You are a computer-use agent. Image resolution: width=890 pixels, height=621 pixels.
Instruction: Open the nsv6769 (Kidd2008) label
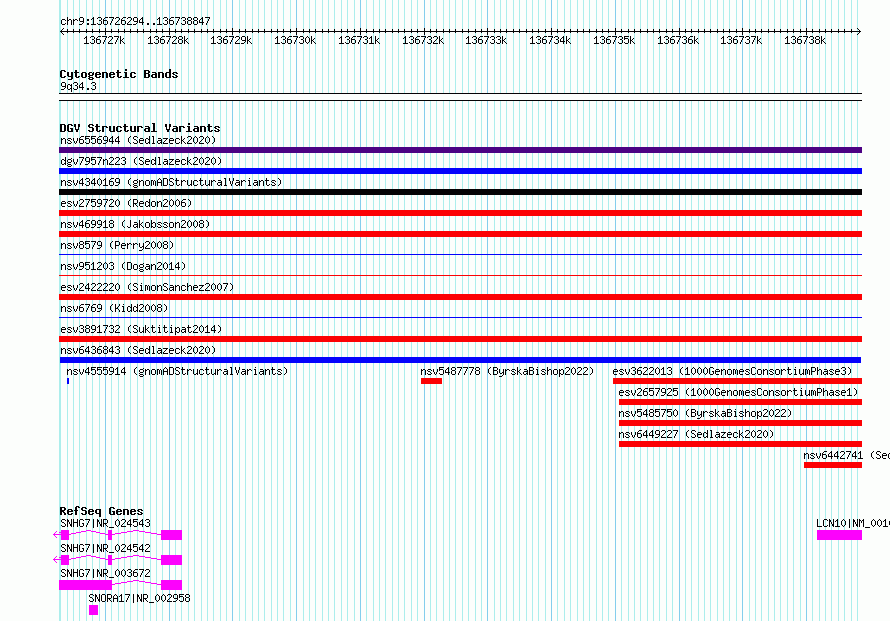pos(114,308)
